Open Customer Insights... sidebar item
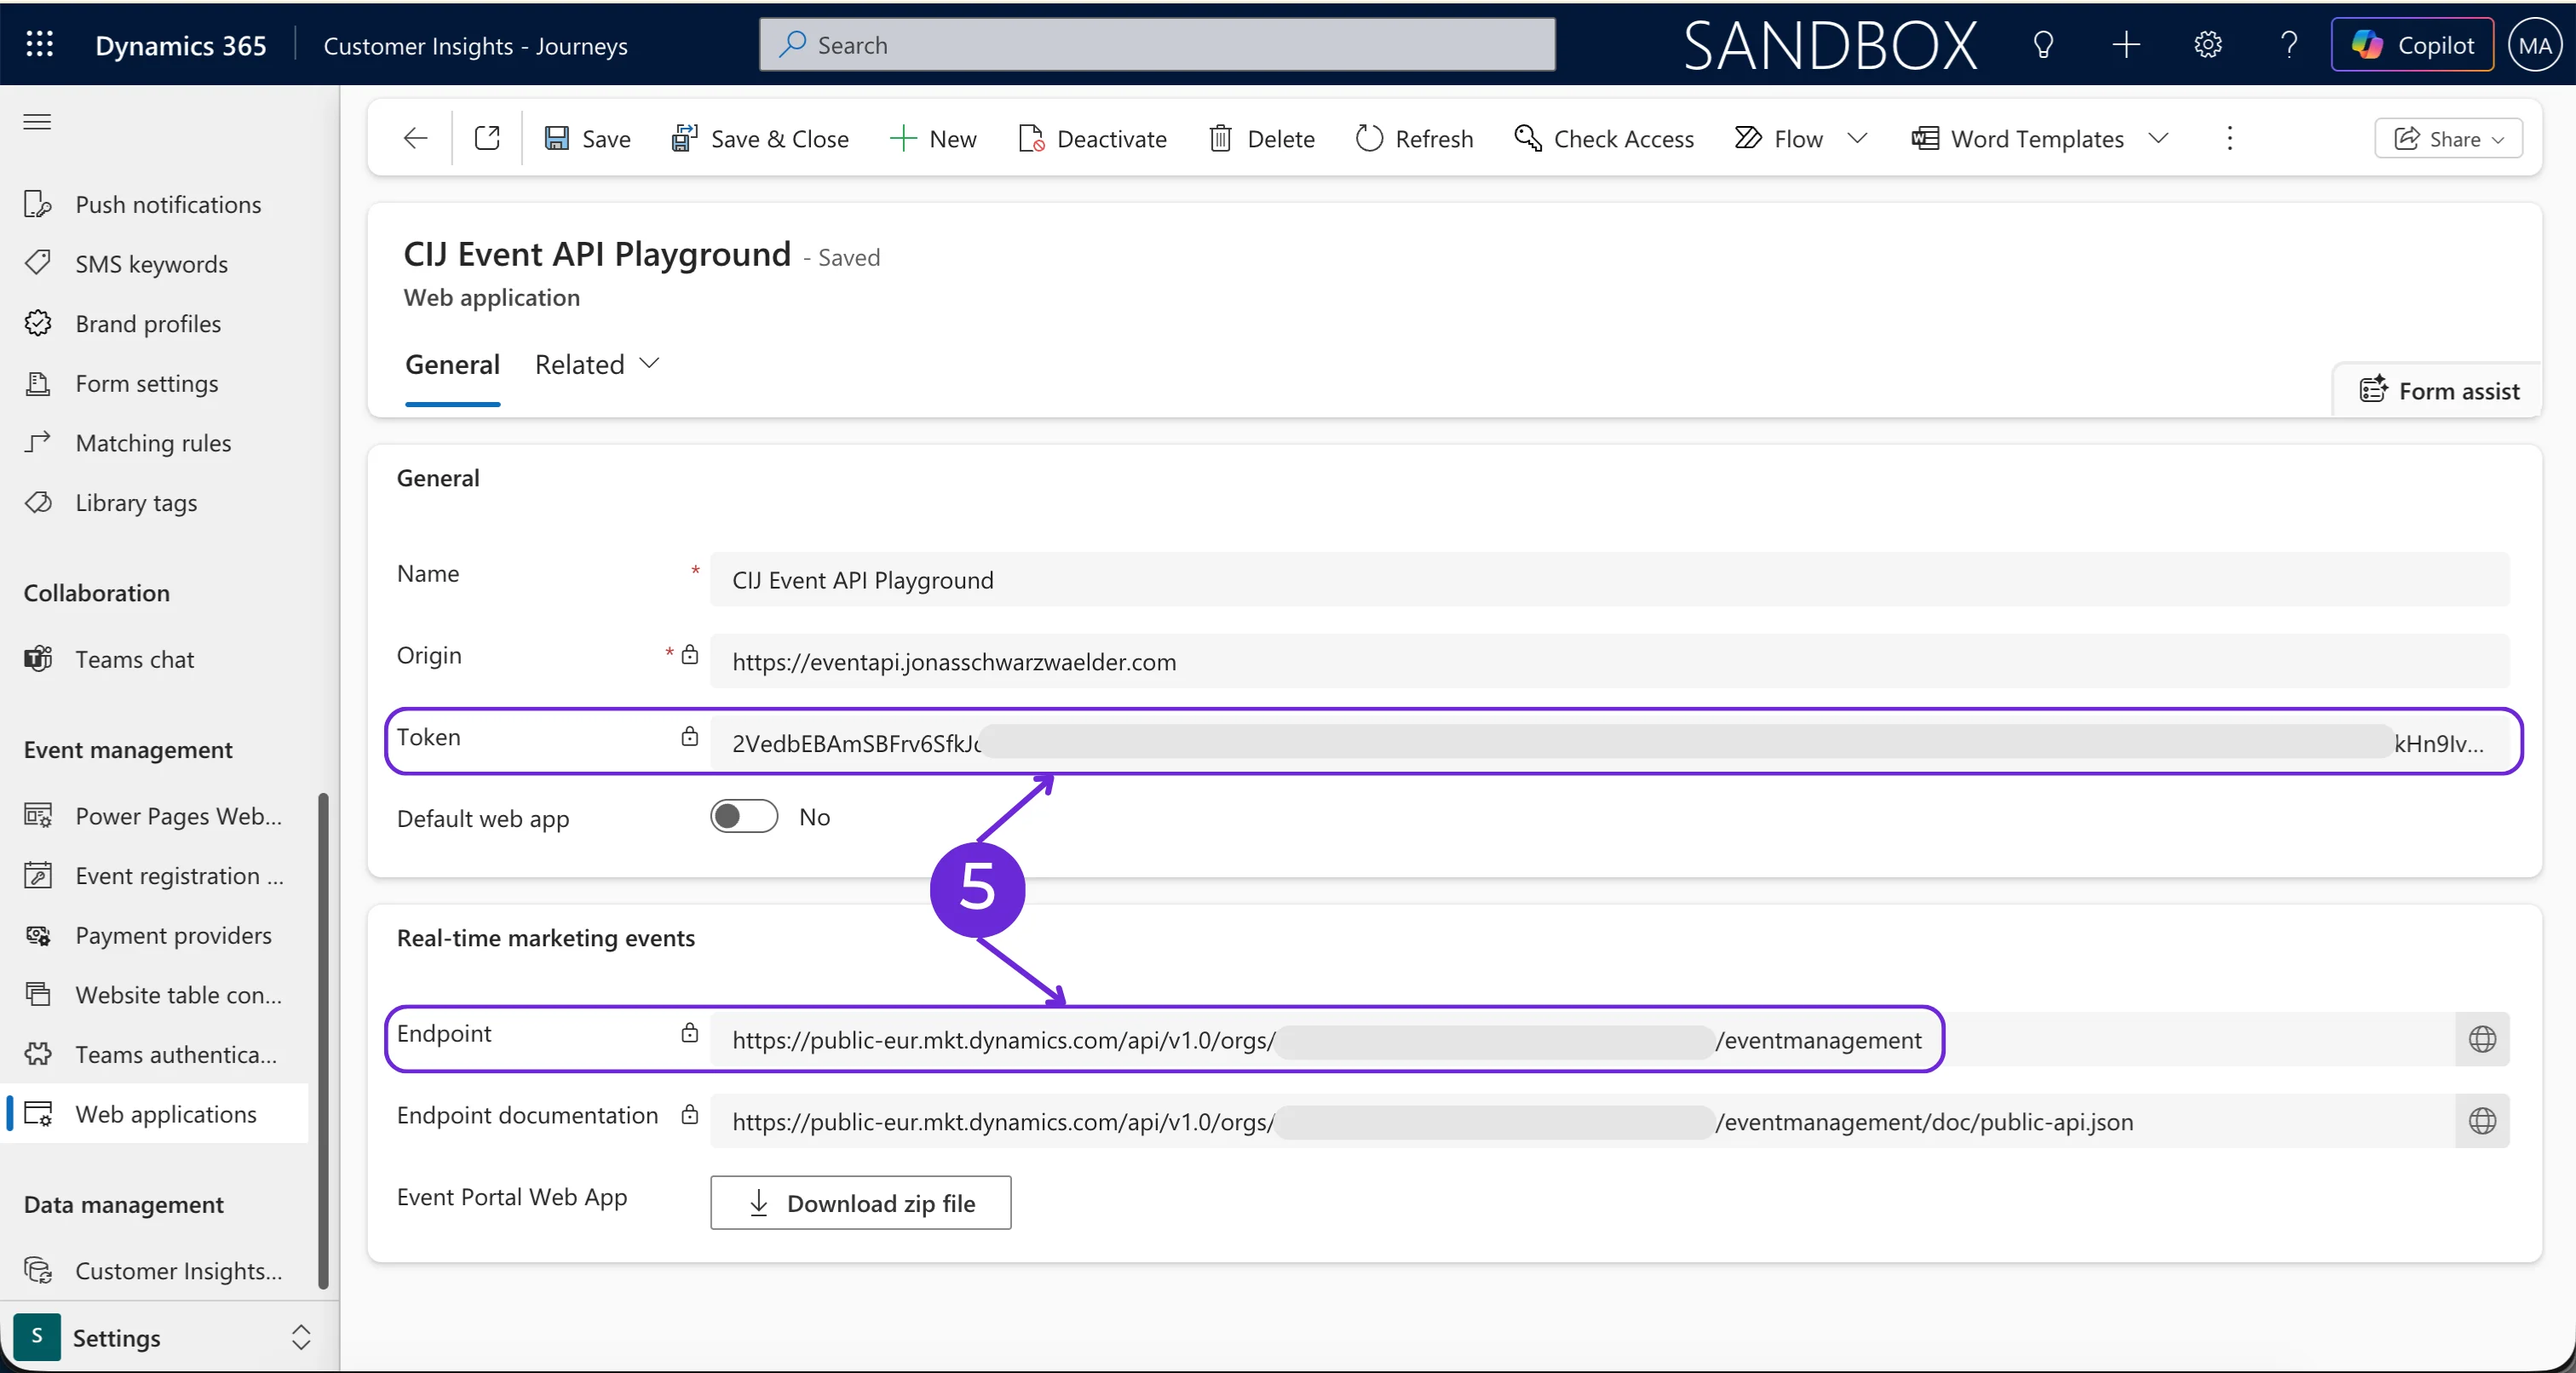This screenshot has height=1373, width=2576. pos(155,1271)
